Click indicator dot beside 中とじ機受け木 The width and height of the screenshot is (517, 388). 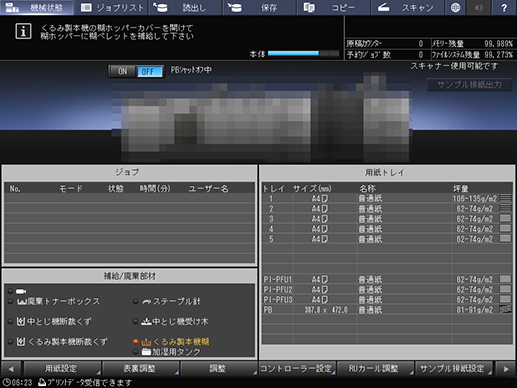135,322
